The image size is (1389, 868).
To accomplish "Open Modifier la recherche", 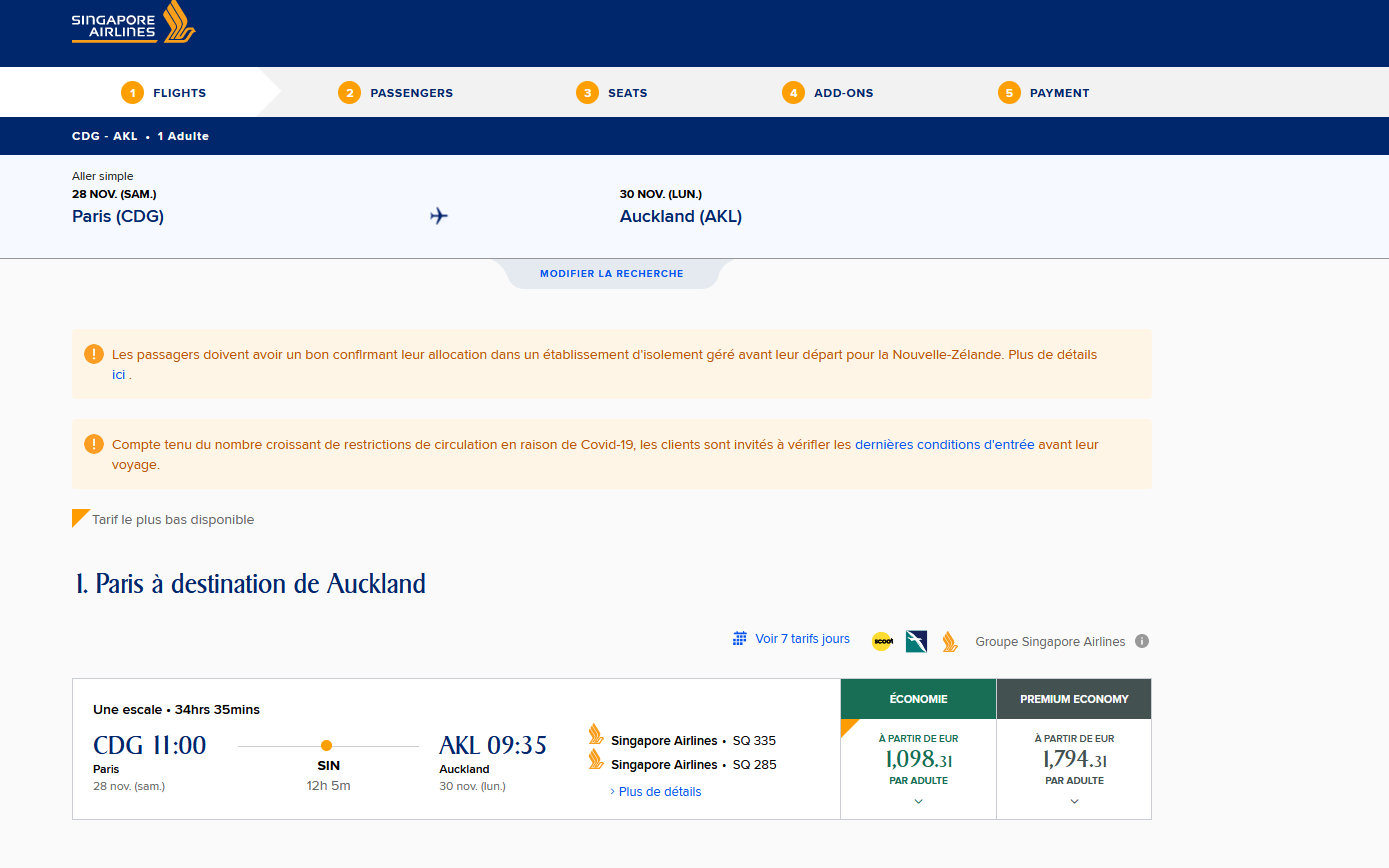I will click(x=612, y=273).
